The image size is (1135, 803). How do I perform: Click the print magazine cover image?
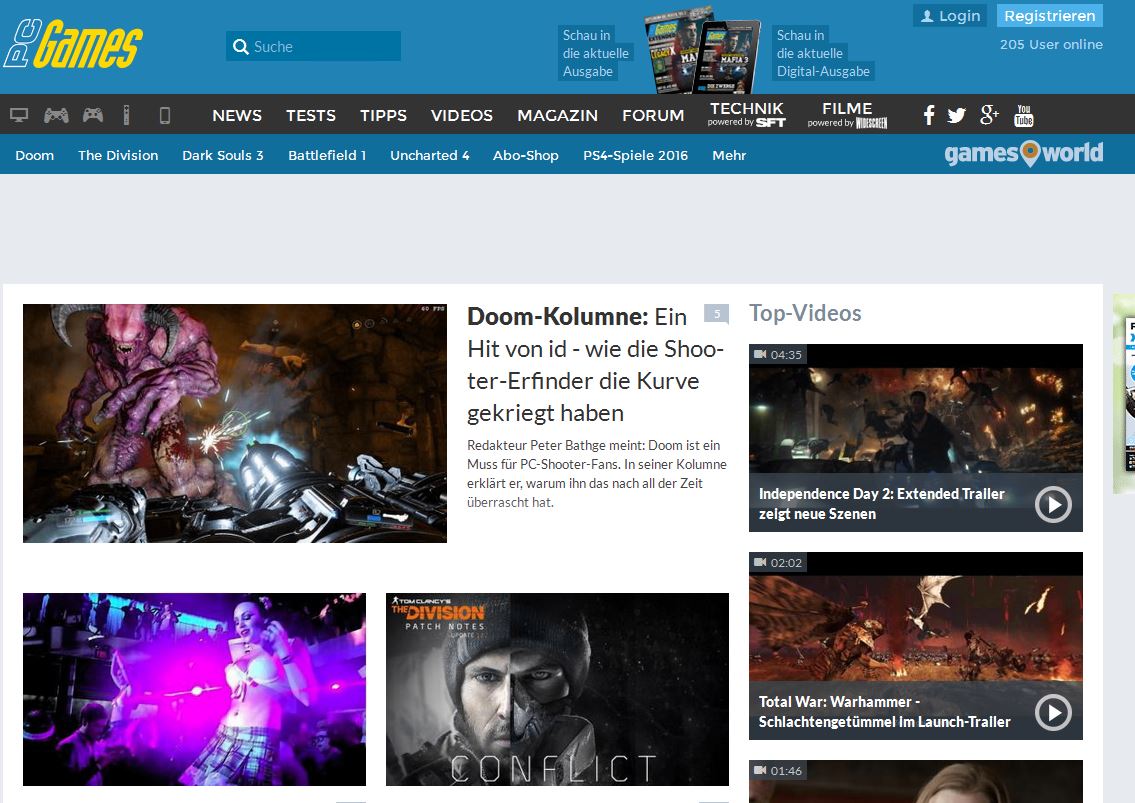pyautogui.click(x=670, y=51)
